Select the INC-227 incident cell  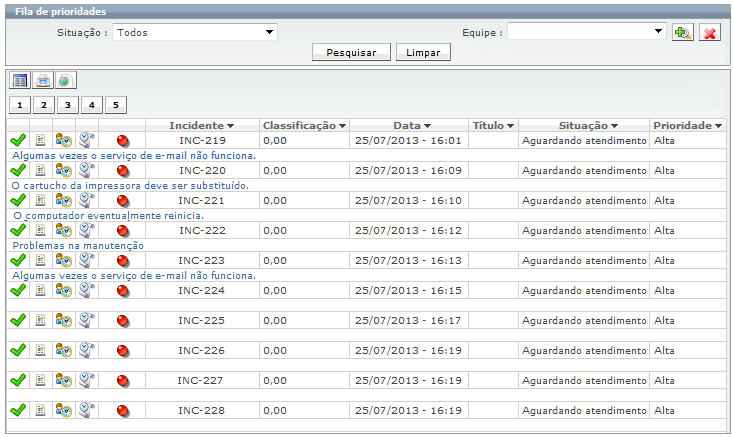[x=201, y=381]
